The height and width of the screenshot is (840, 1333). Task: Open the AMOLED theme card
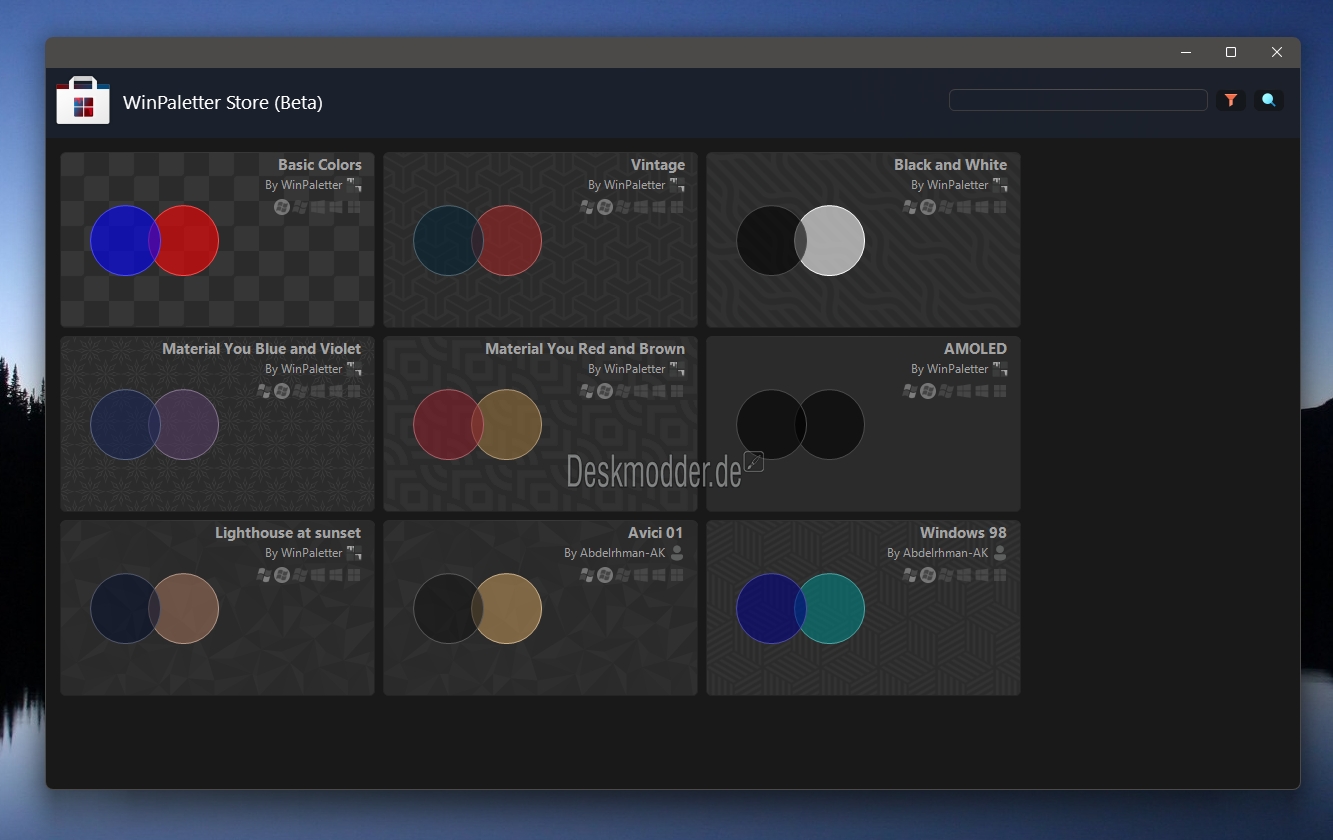coord(863,424)
